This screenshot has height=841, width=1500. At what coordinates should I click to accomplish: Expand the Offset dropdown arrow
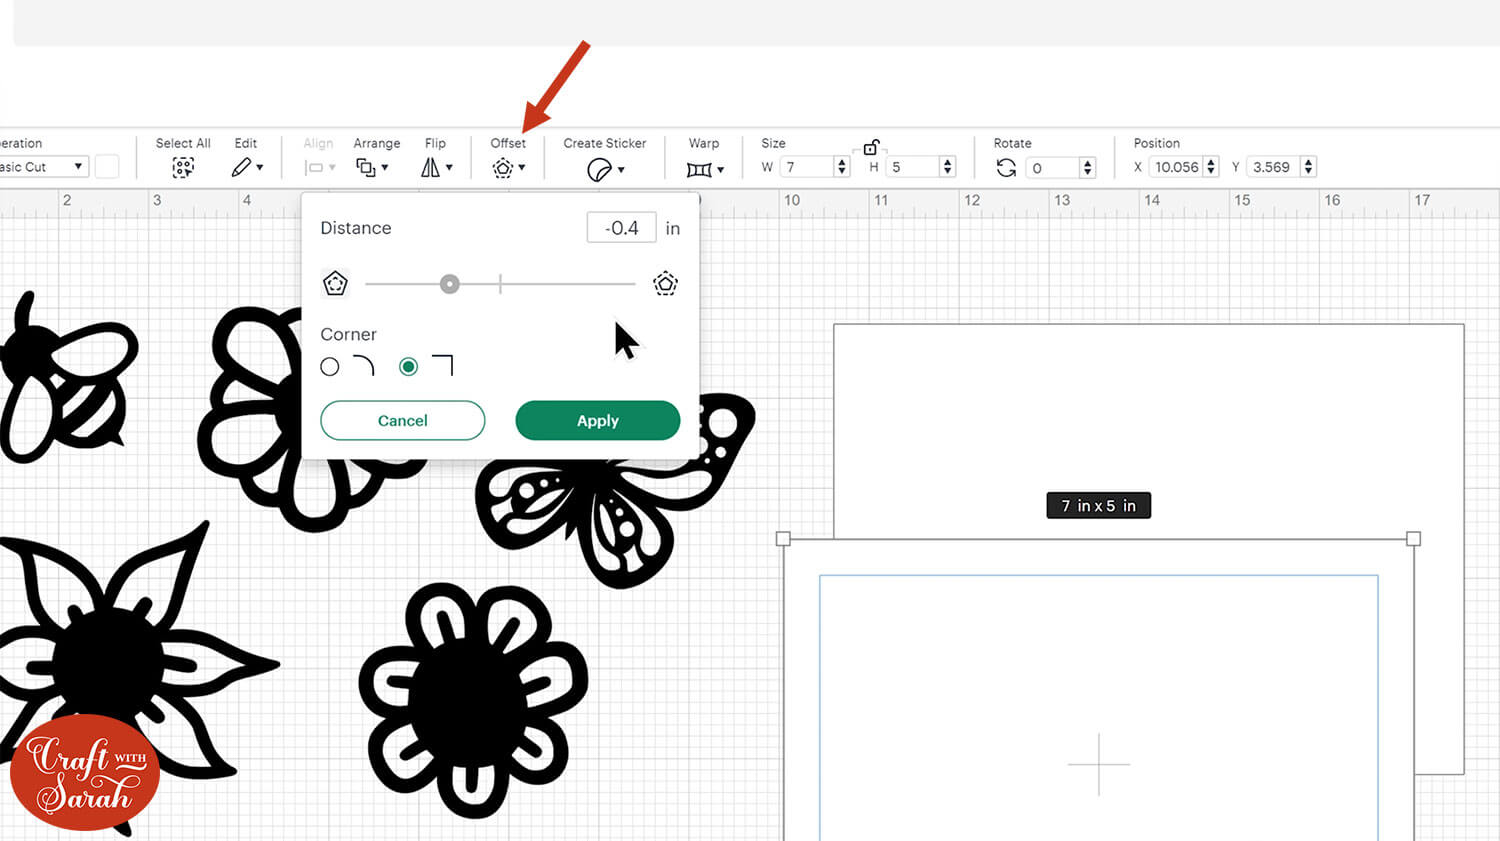[x=522, y=168]
